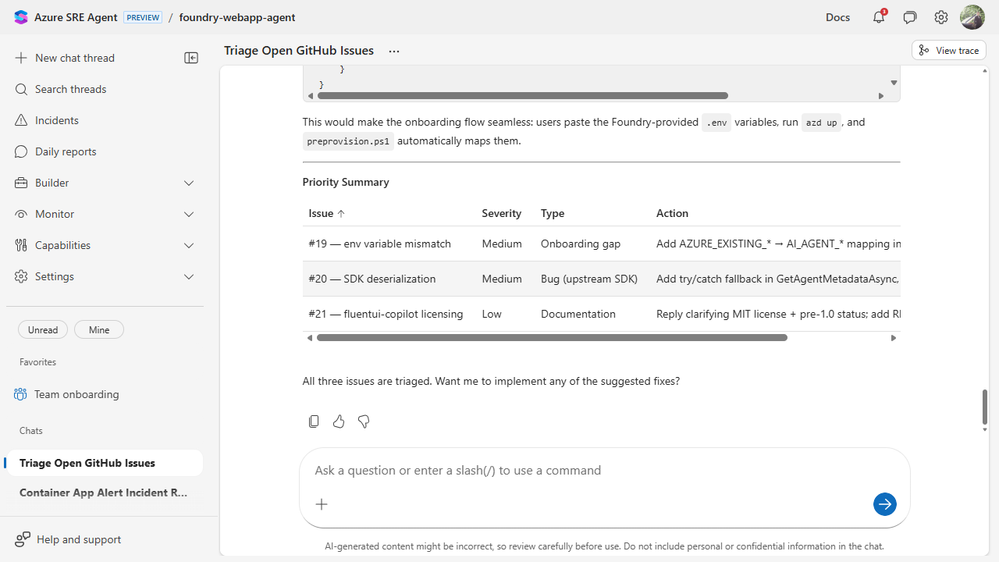Add attachment with plus icon
The height and width of the screenshot is (562, 999).
[x=322, y=504]
